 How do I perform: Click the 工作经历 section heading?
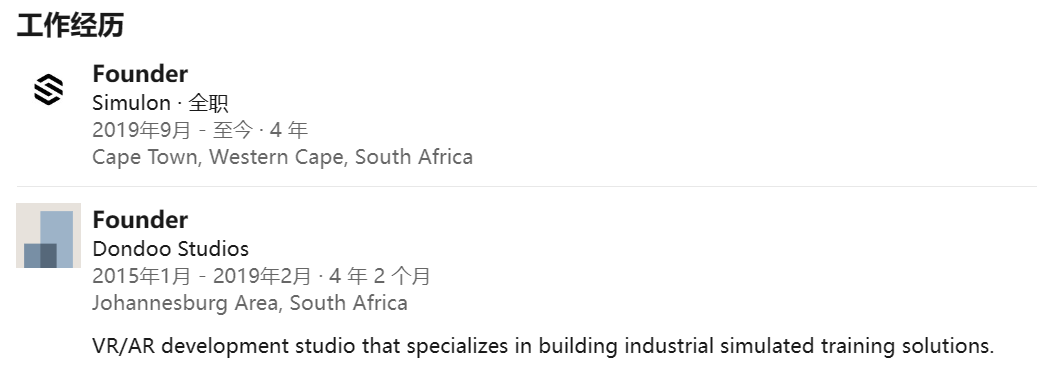tap(70, 26)
